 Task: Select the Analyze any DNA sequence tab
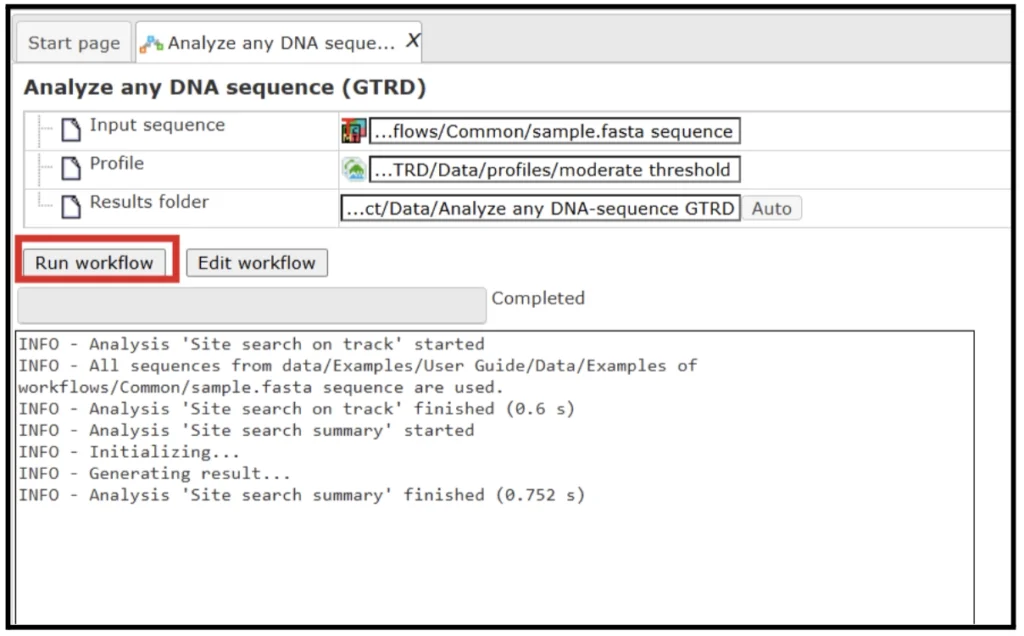(x=281, y=43)
